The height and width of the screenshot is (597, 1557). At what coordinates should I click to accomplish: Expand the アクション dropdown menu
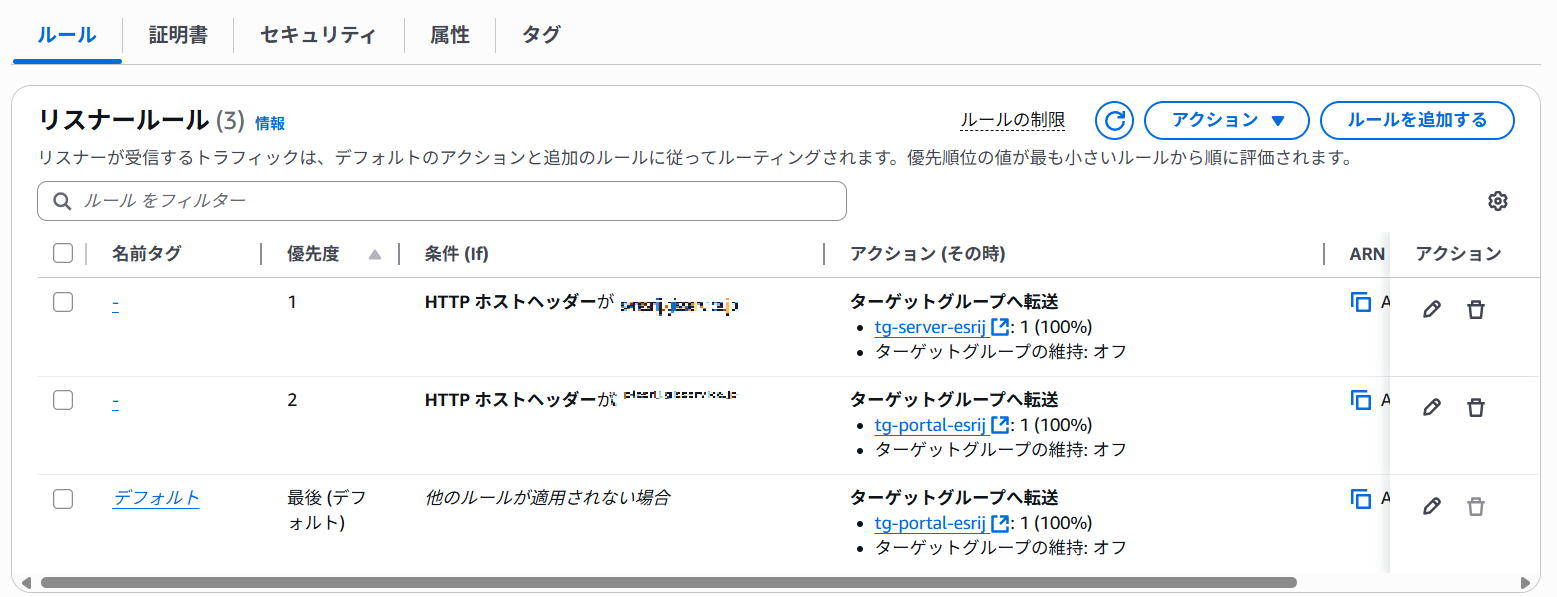(1226, 121)
